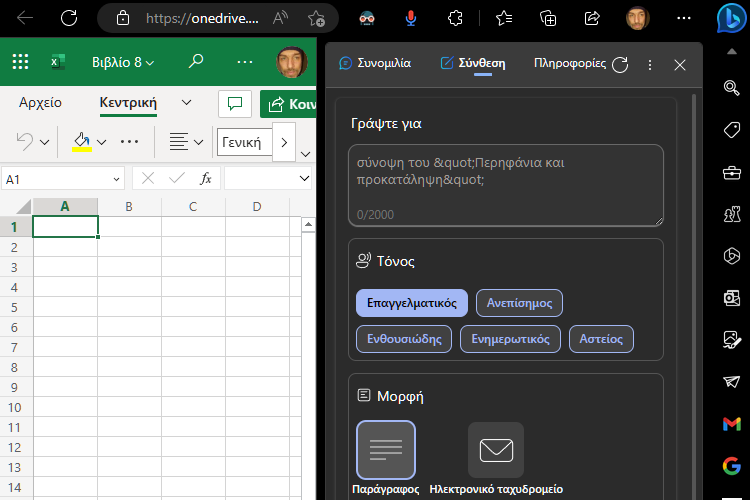Screen dimensions: 750x500
Task: Open browser Settings and more menu
Action: click(x=684, y=18)
